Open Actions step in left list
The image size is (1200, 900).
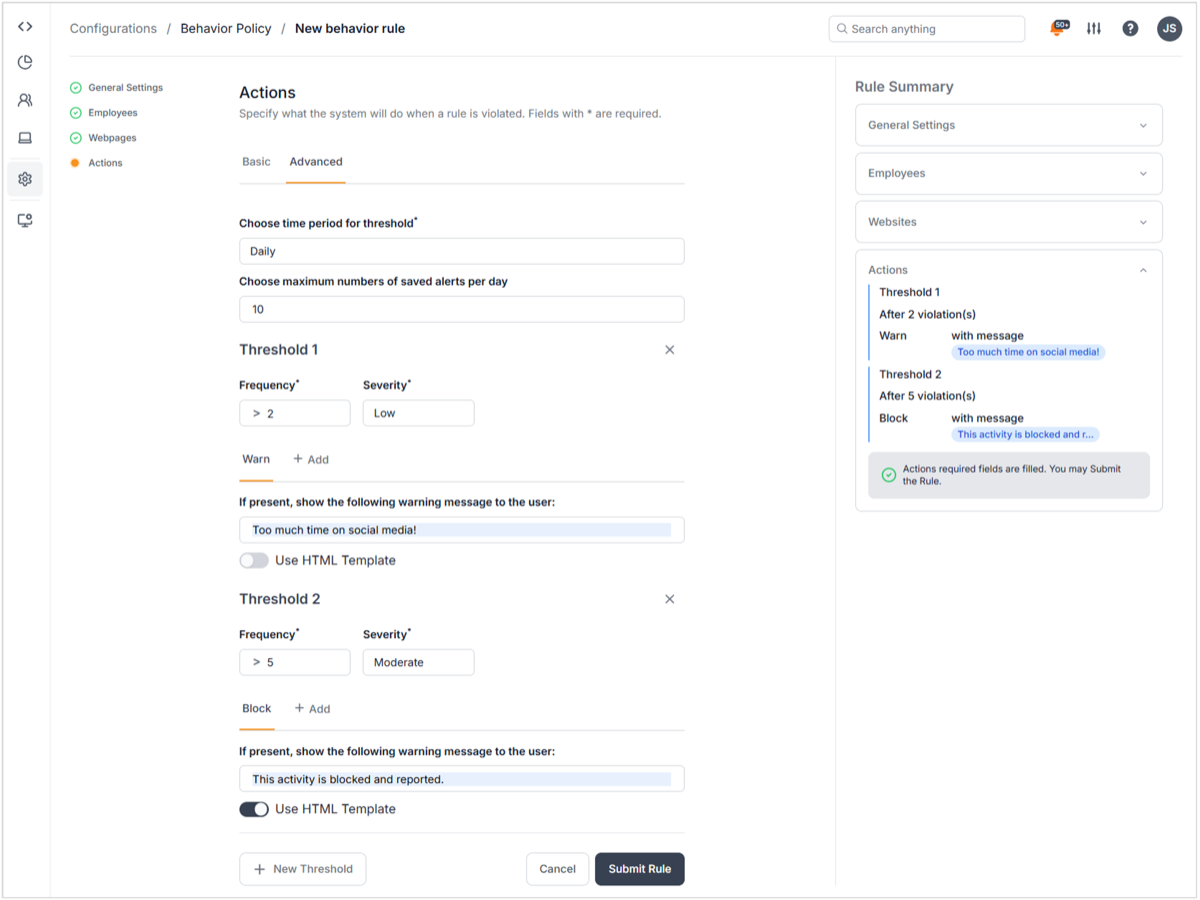click(x=105, y=163)
